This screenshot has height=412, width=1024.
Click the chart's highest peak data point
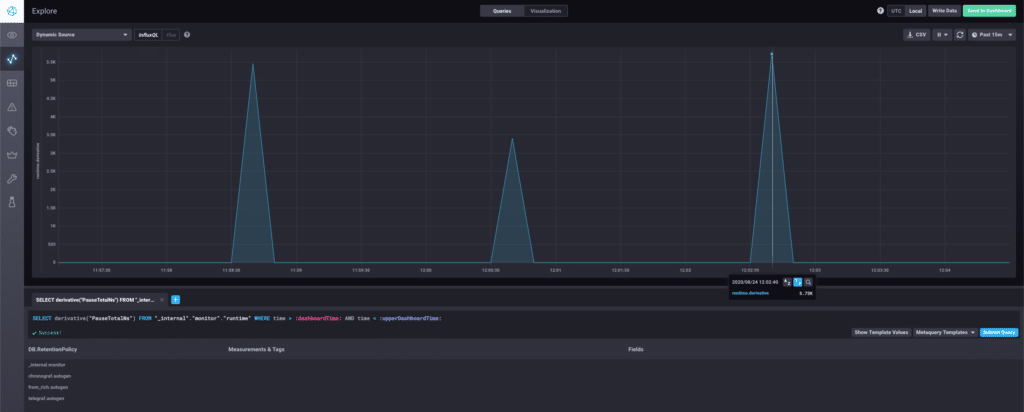[x=771, y=54]
